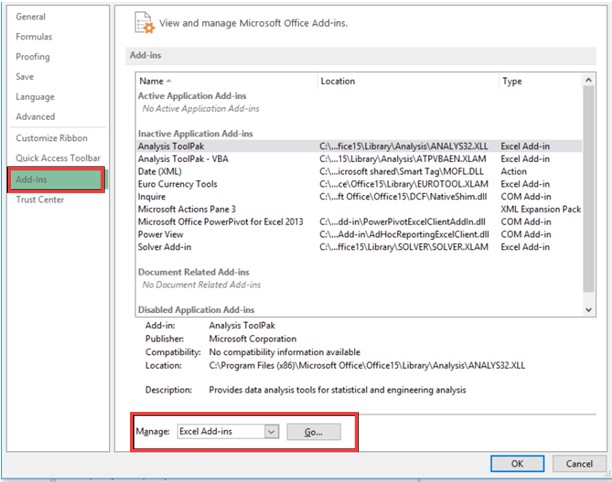Select the Analysis ToolPak row
This screenshot has height=482, width=612.
point(359,146)
